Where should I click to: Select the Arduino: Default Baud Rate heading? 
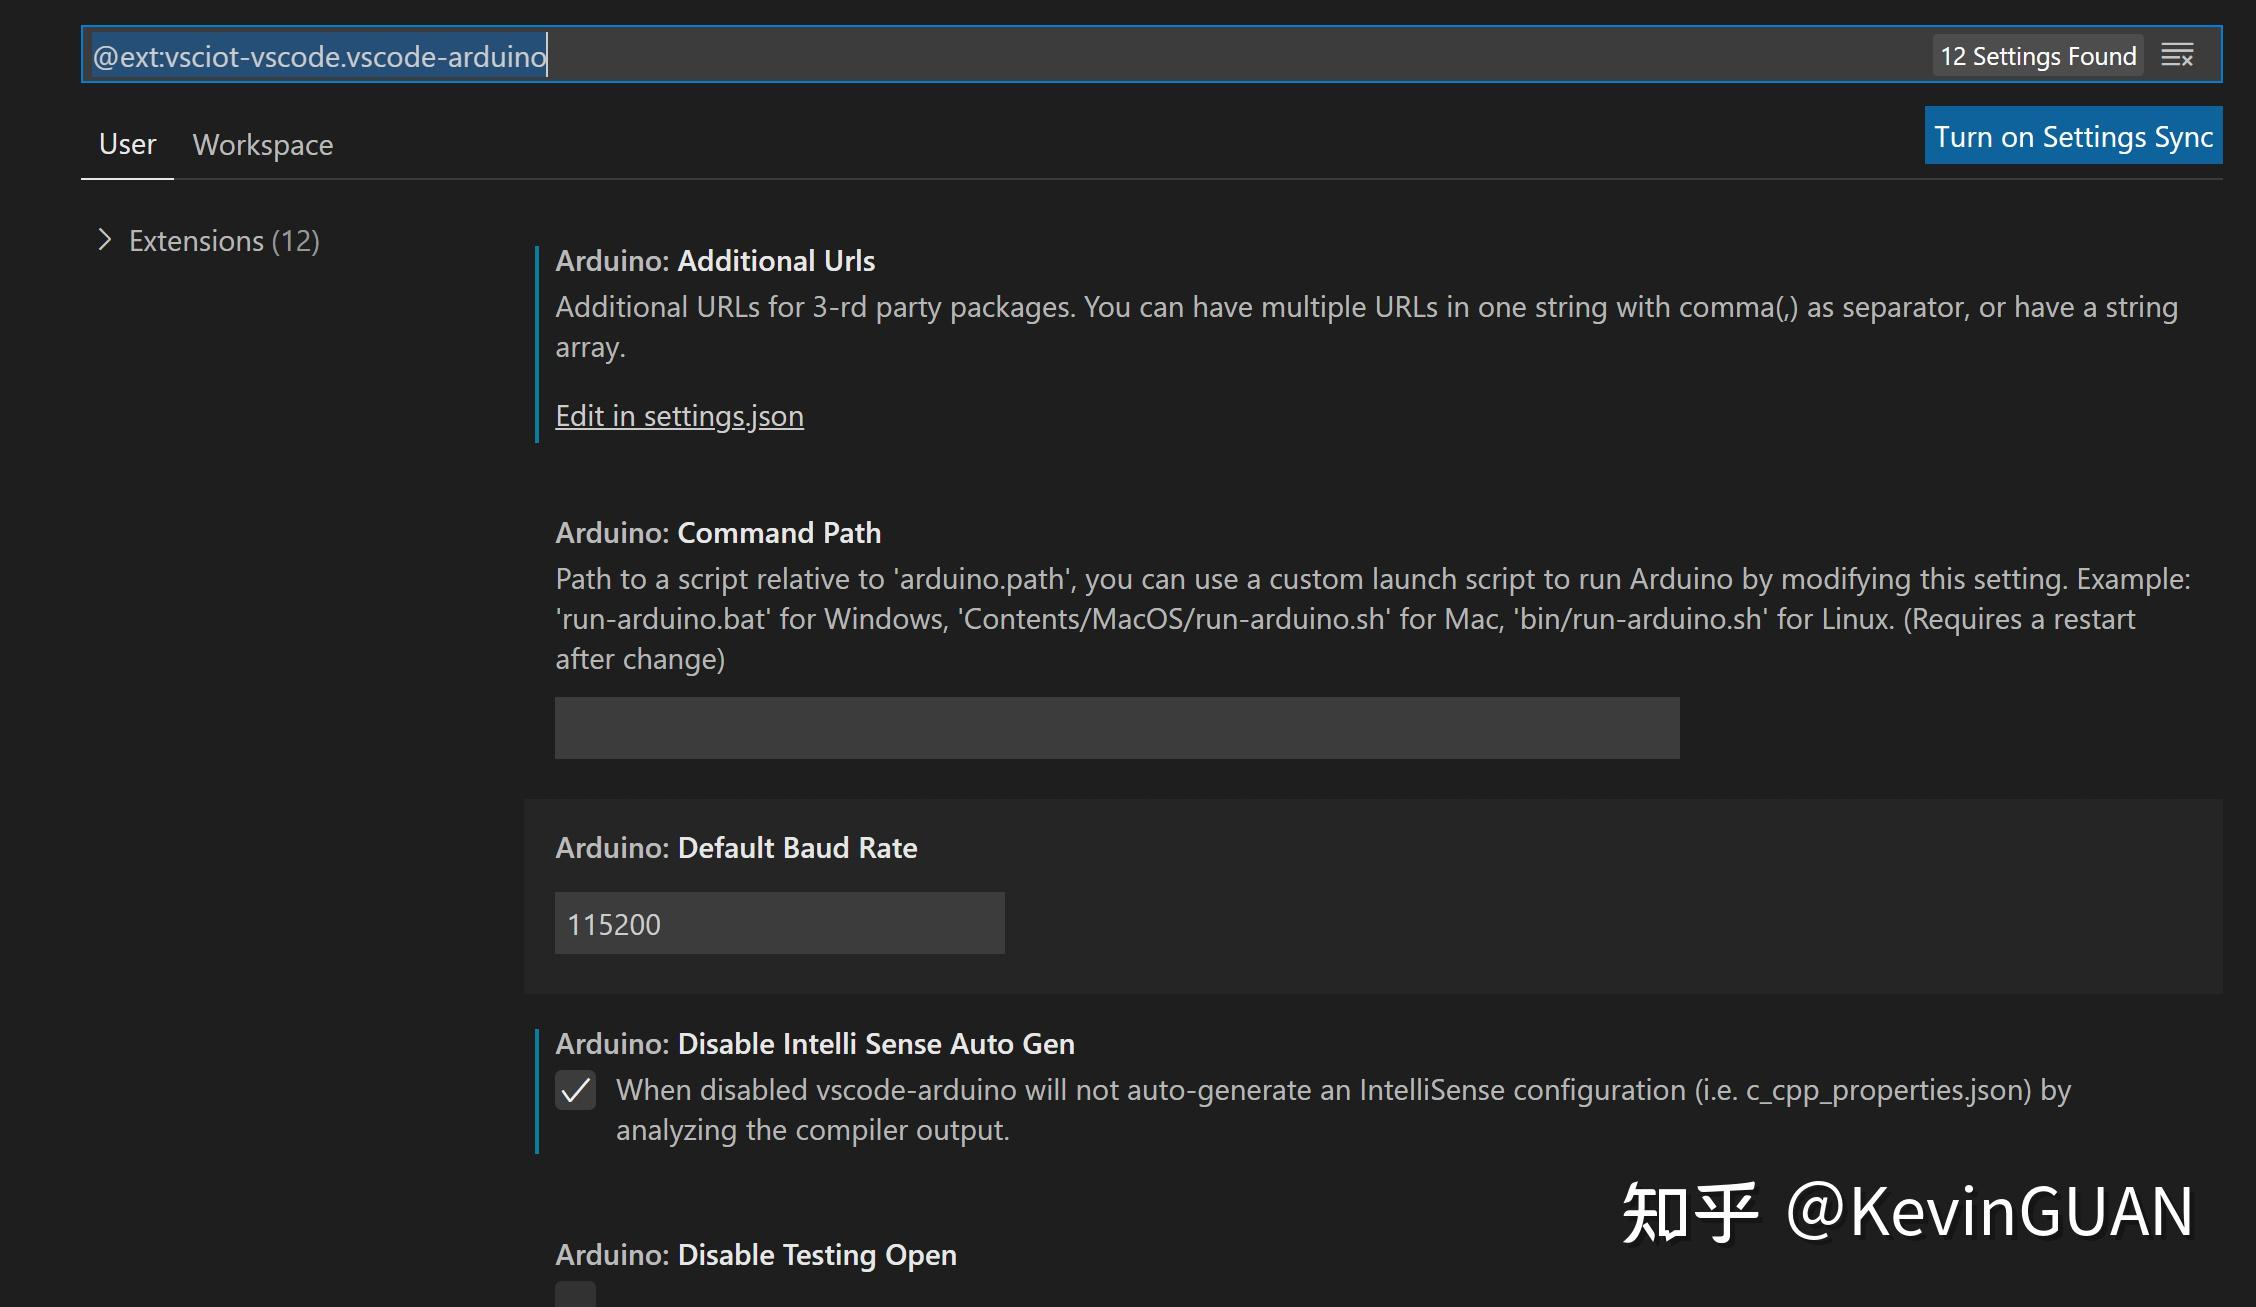tap(736, 847)
